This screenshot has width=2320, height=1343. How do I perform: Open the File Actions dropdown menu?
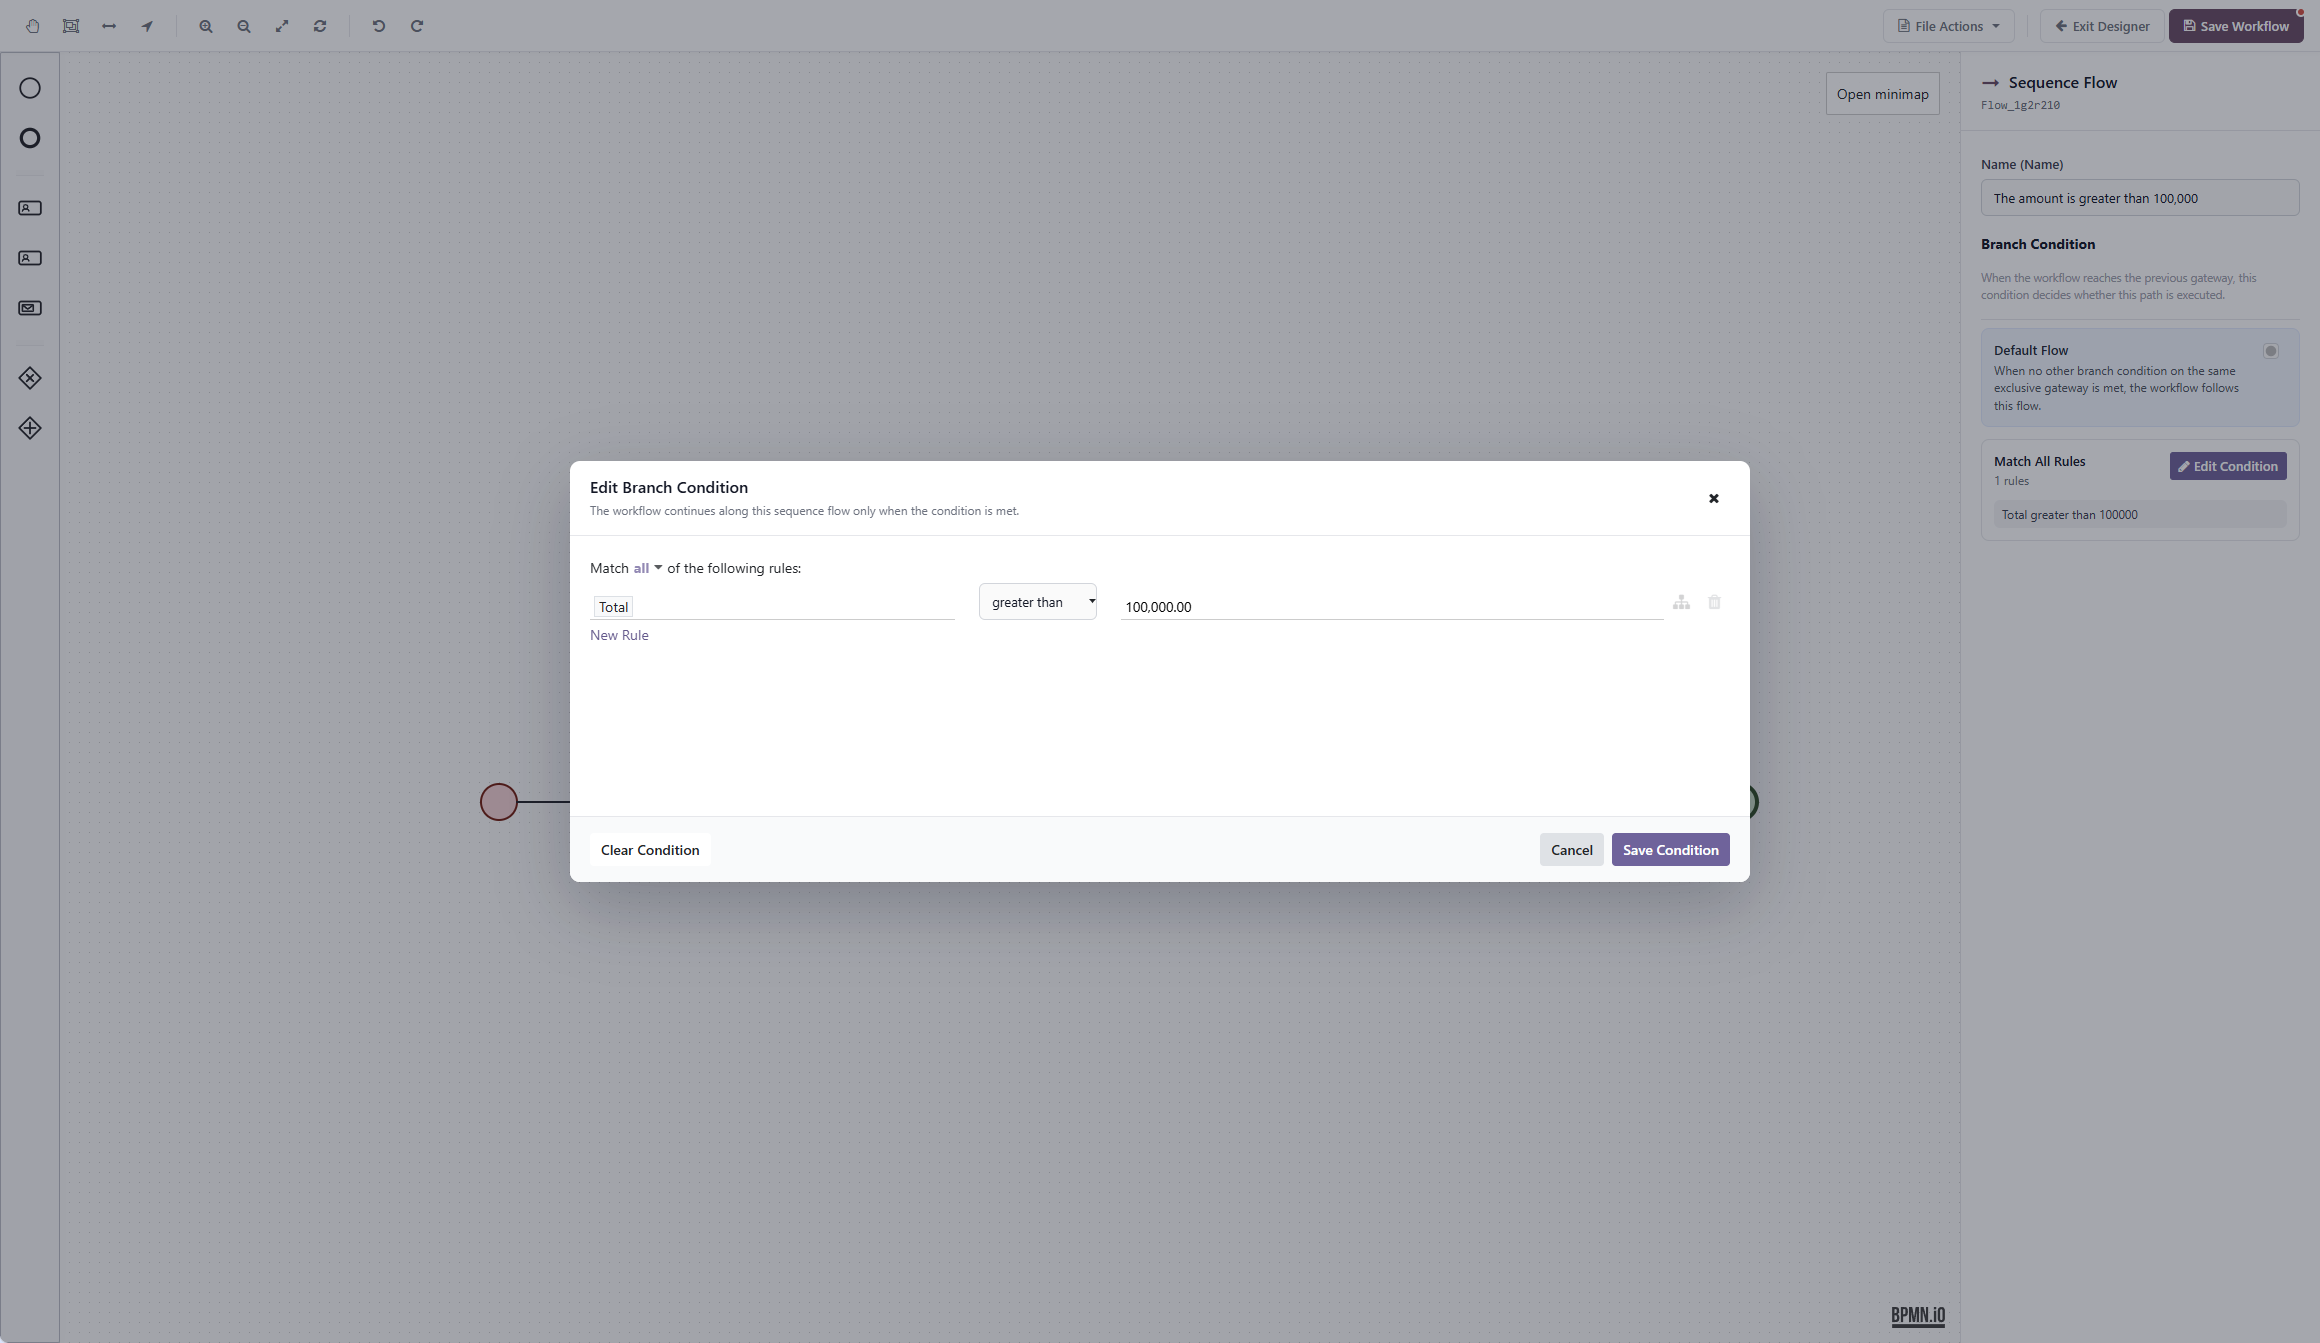tap(1948, 26)
